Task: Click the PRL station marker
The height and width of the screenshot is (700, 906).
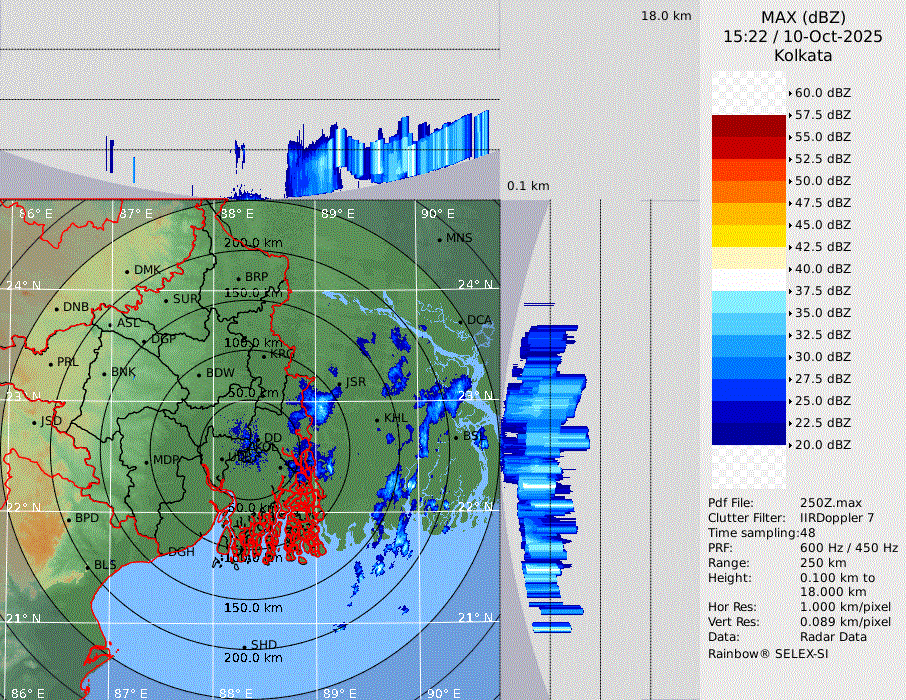Action: (x=50, y=363)
